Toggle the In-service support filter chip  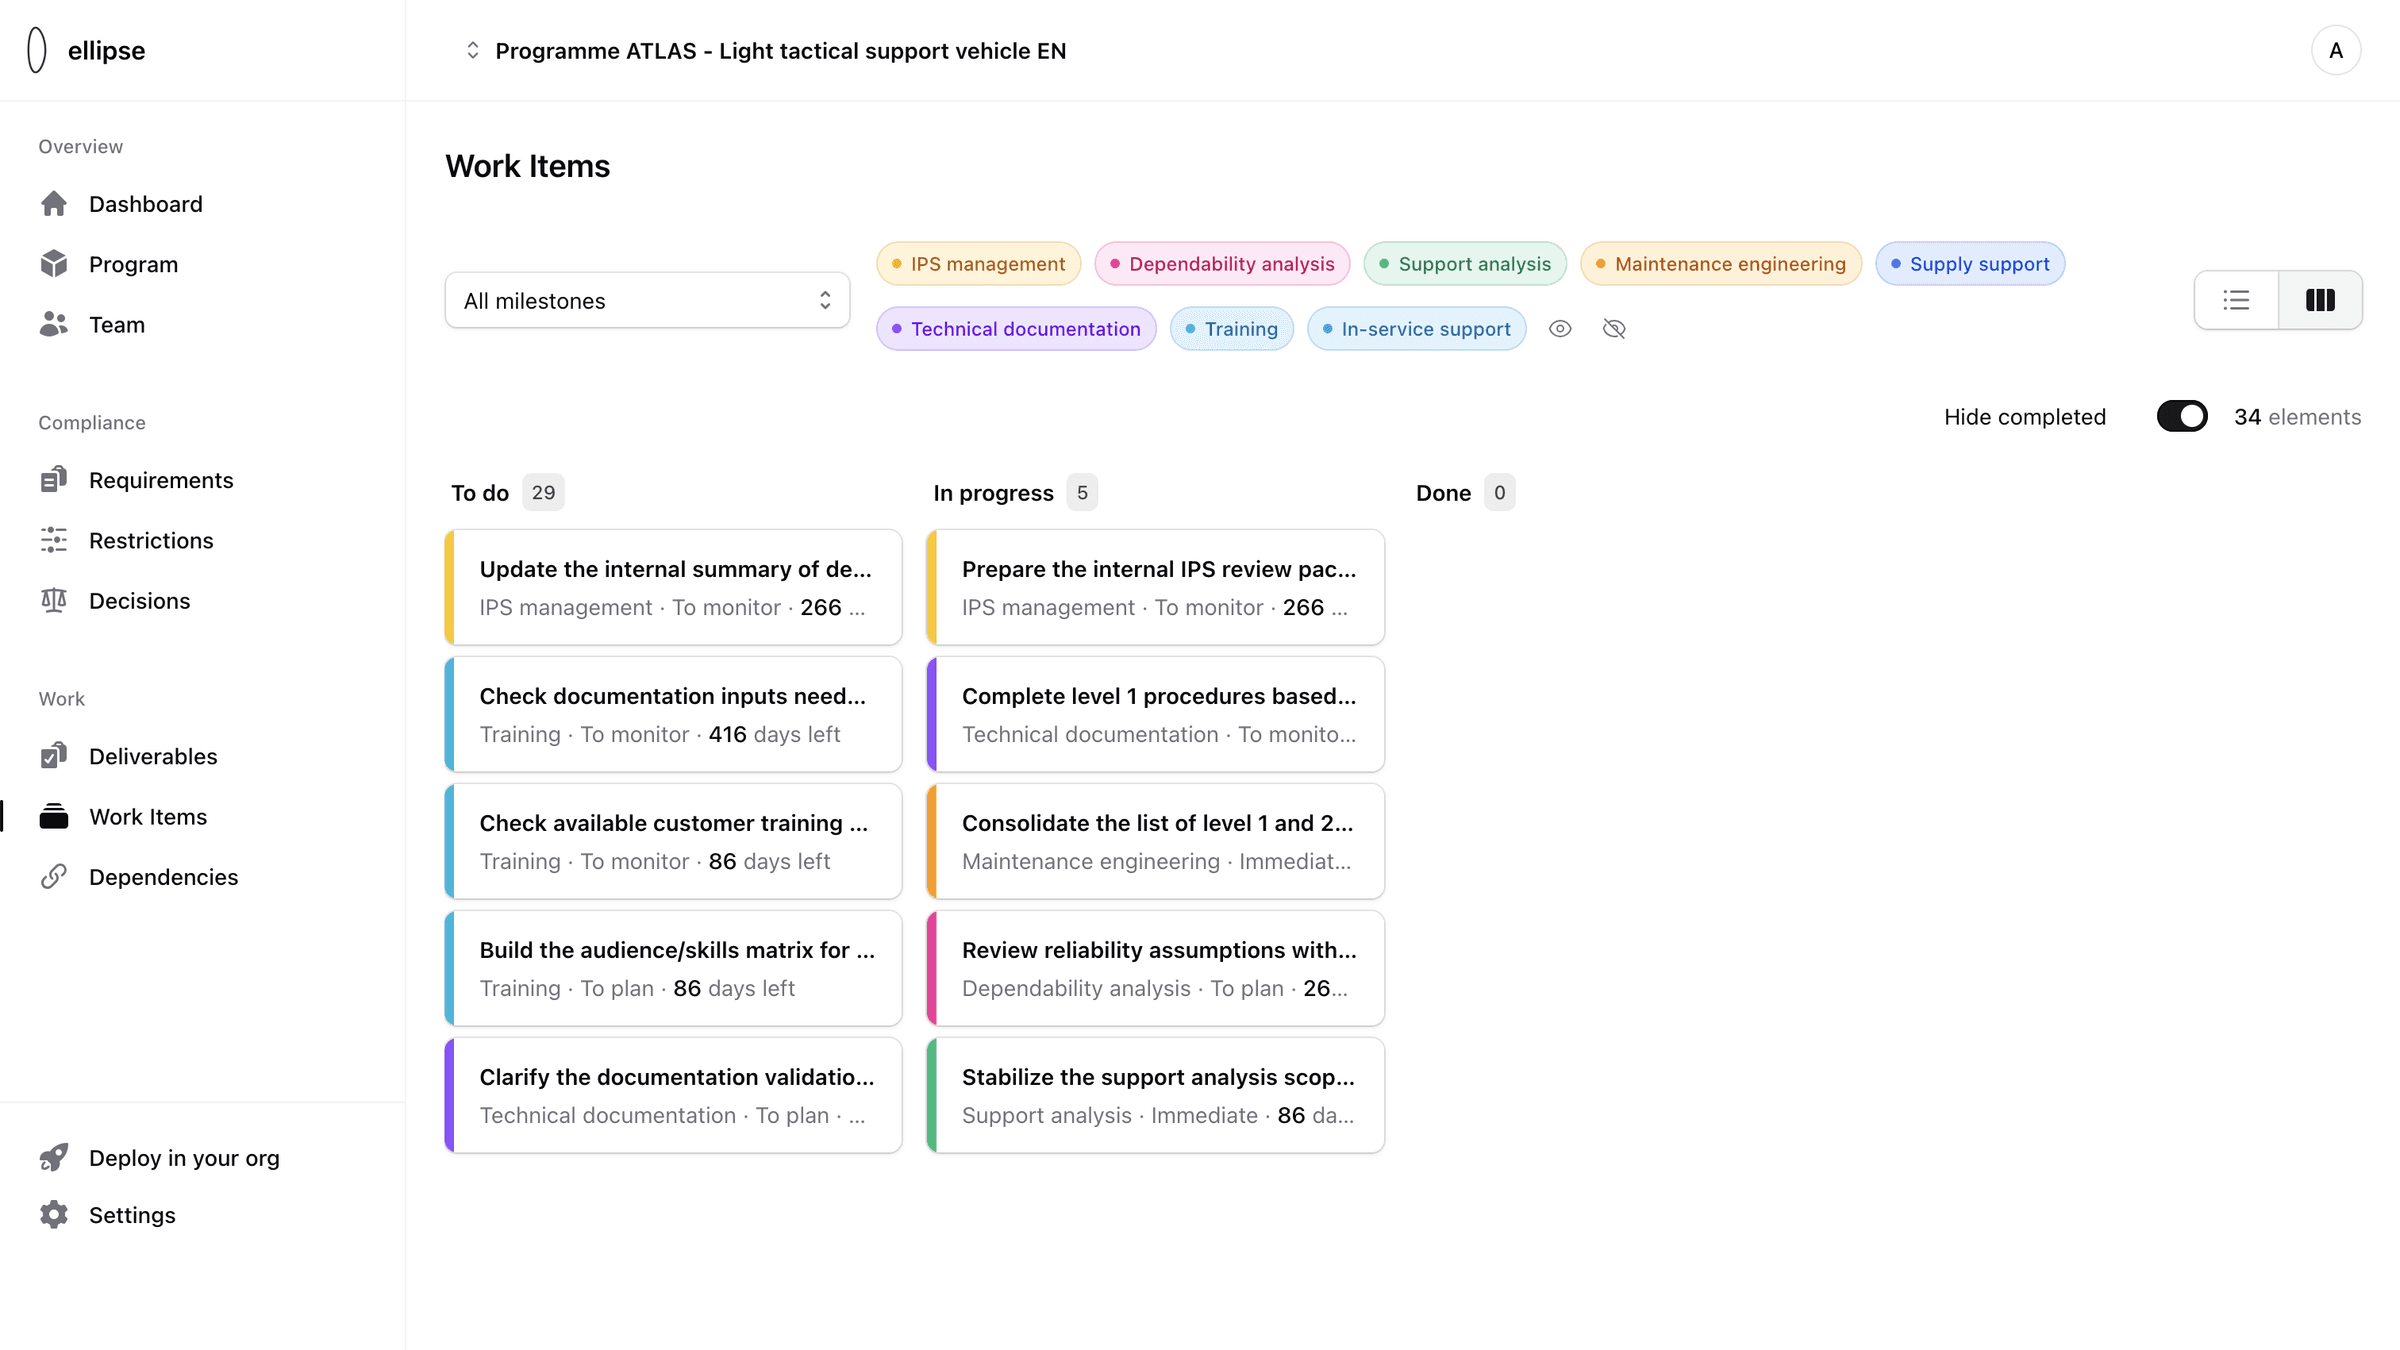click(x=1416, y=329)
